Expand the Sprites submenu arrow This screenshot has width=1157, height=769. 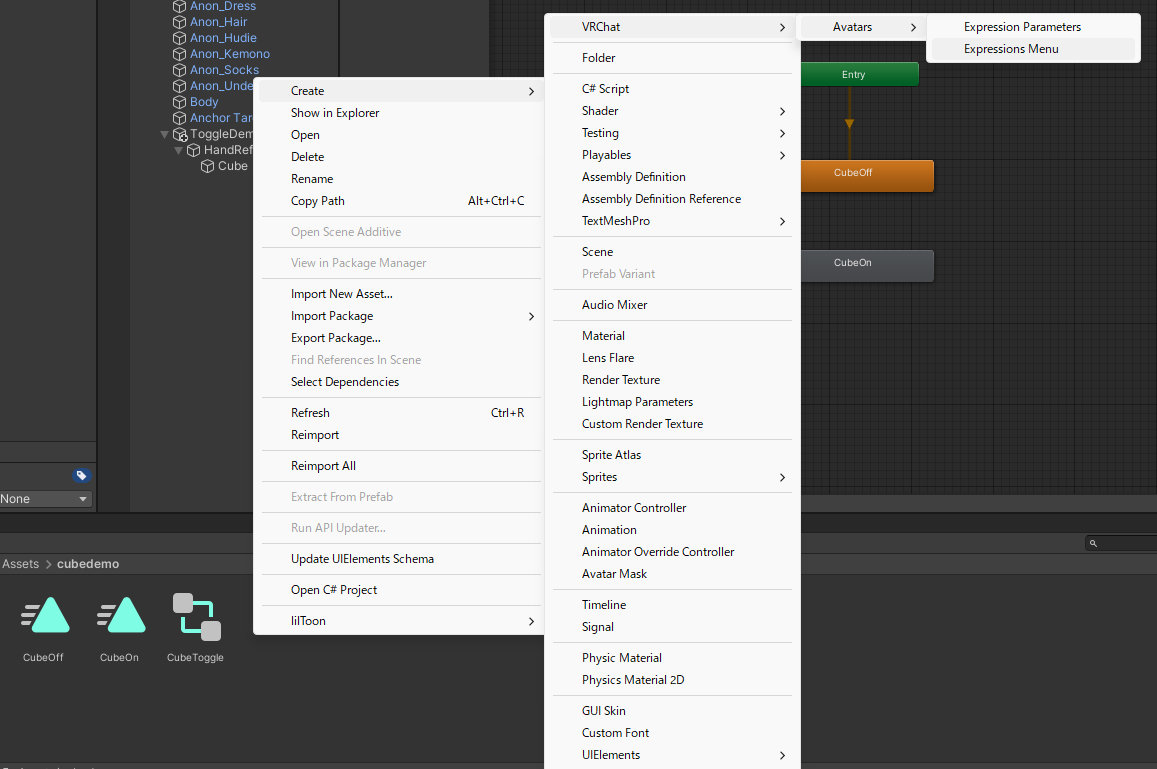[782, 477]
